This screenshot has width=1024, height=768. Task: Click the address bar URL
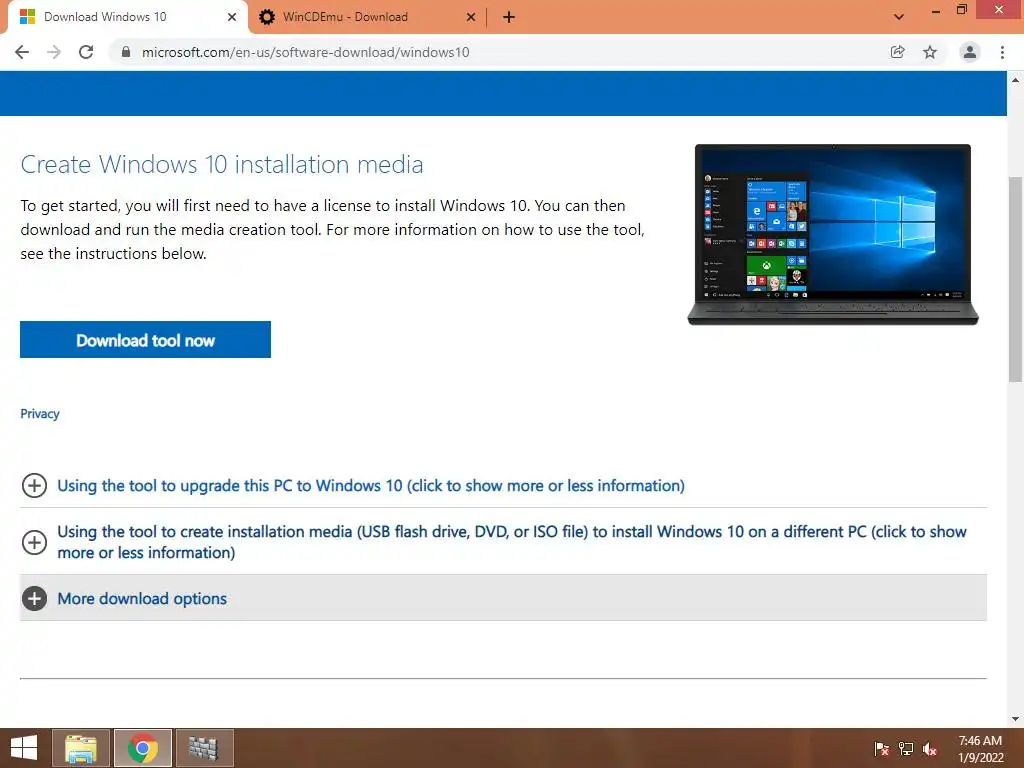coord(306,52)
